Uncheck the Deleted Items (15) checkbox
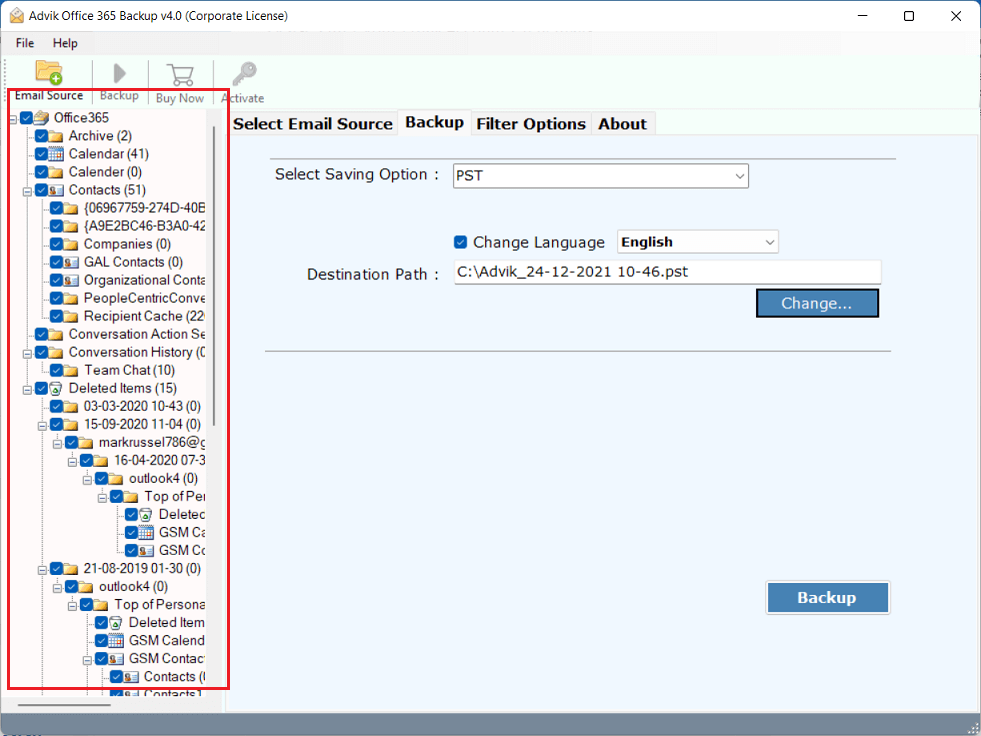This screenshot has width=981, height=736. pyautogui.click(x=41, y=389)
